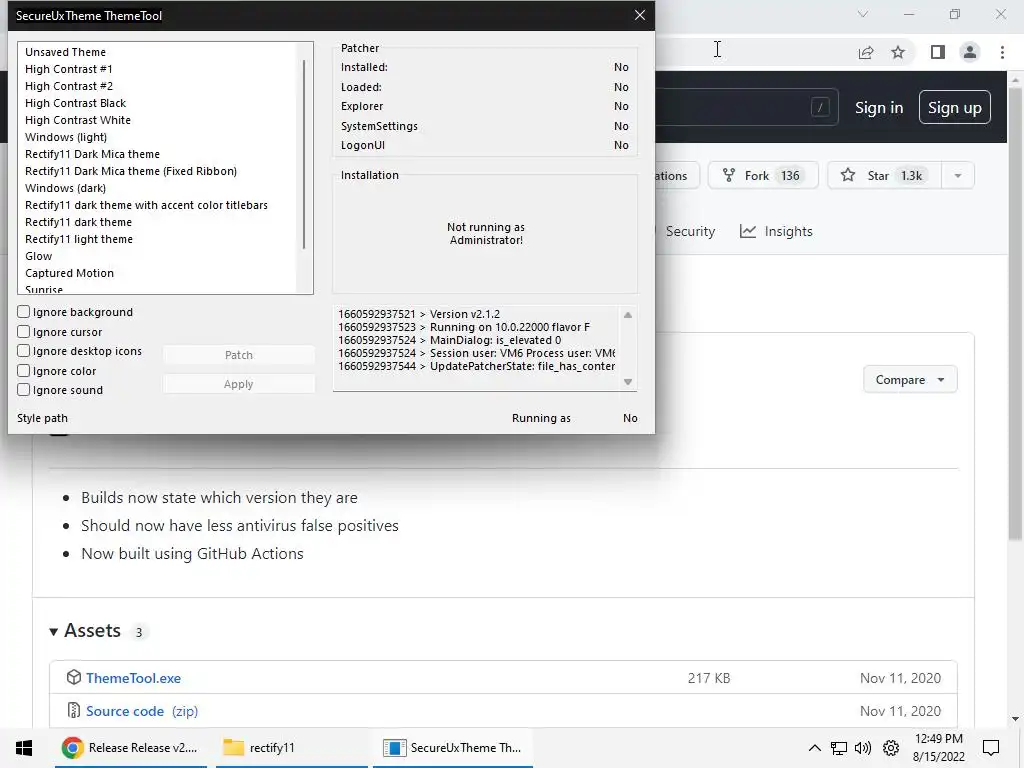Fork the repository on GitHub

tap(763, 176)
